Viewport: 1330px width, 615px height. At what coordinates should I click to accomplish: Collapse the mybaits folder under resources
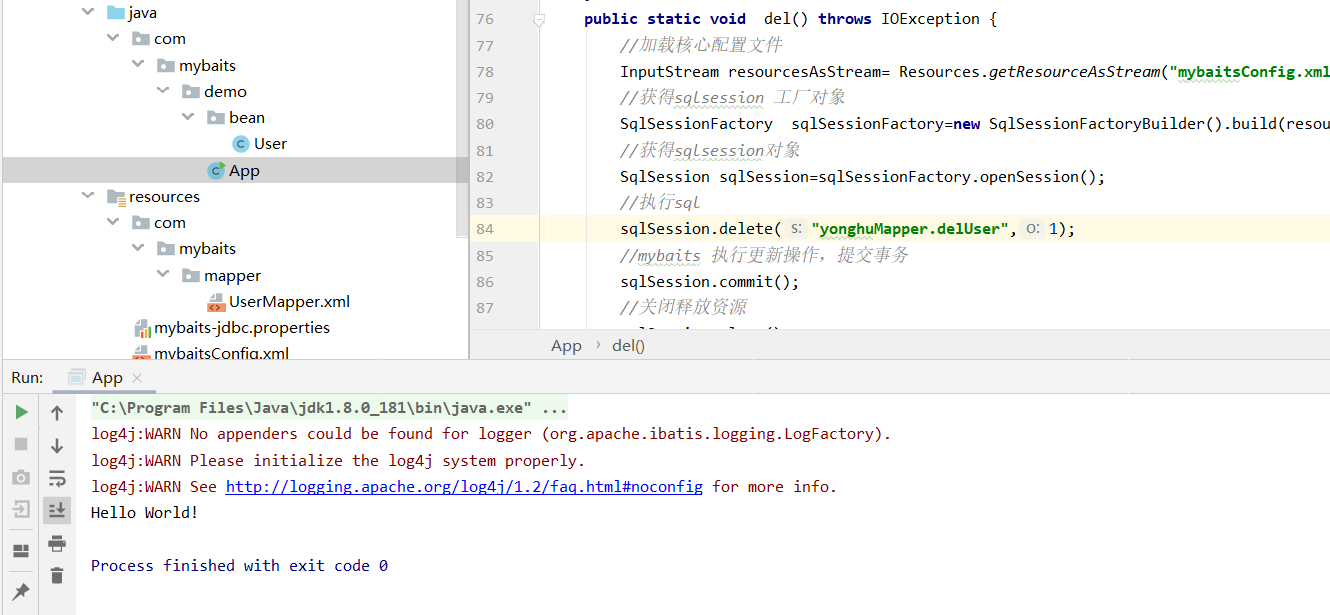(x=138, y=248)
